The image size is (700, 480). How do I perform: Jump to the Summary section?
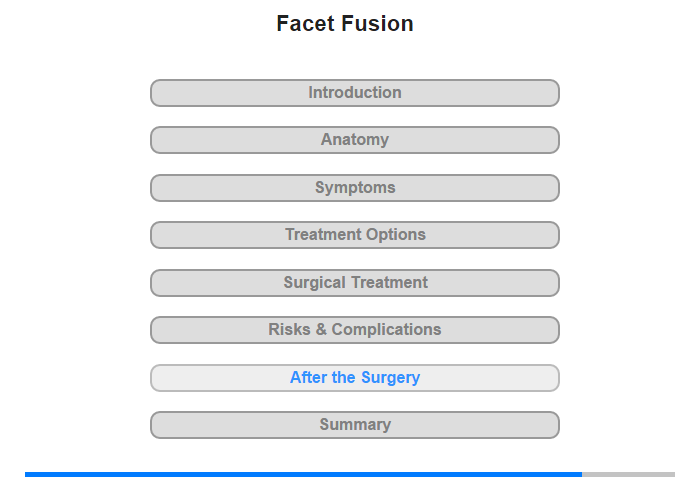pos(355,425)
